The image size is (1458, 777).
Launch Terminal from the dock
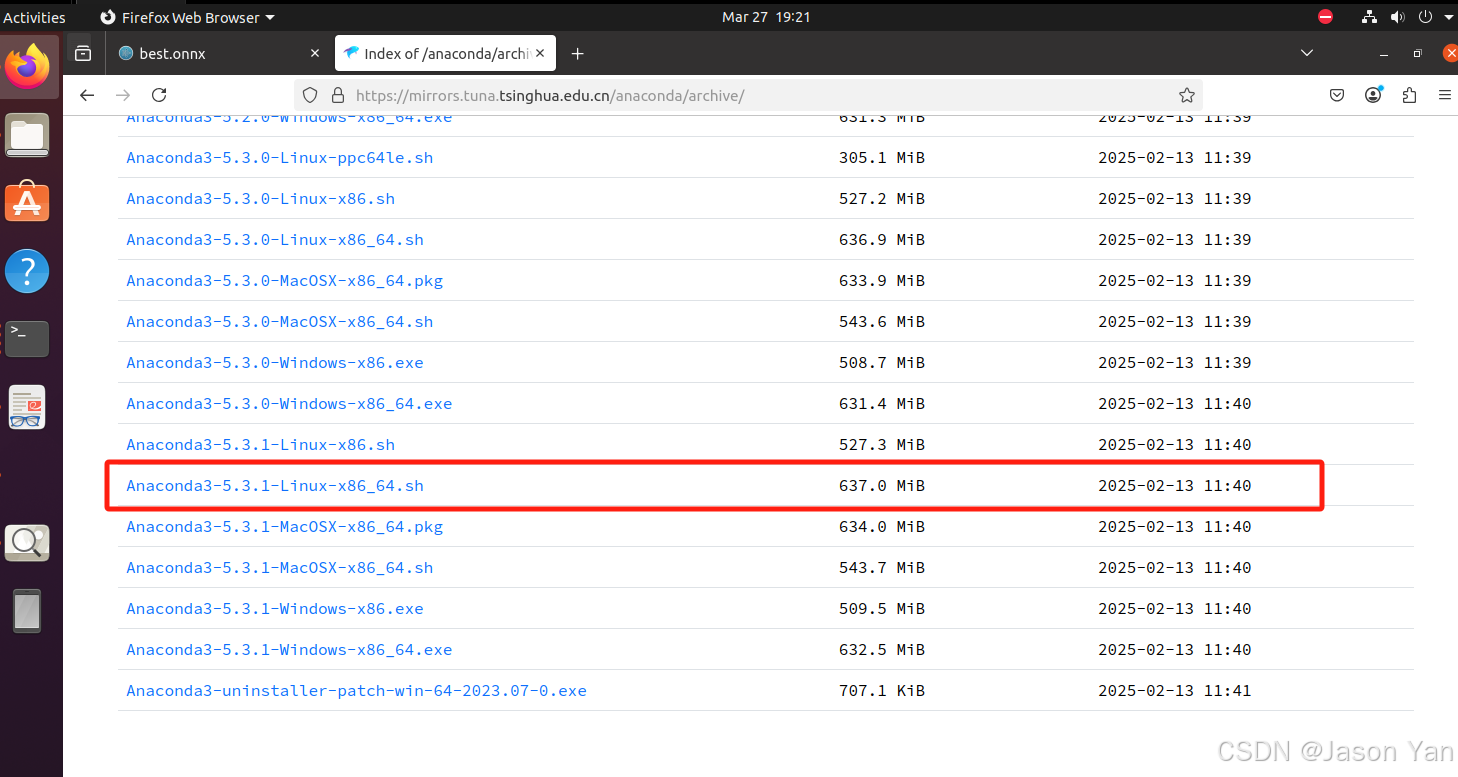coord(27,339)
